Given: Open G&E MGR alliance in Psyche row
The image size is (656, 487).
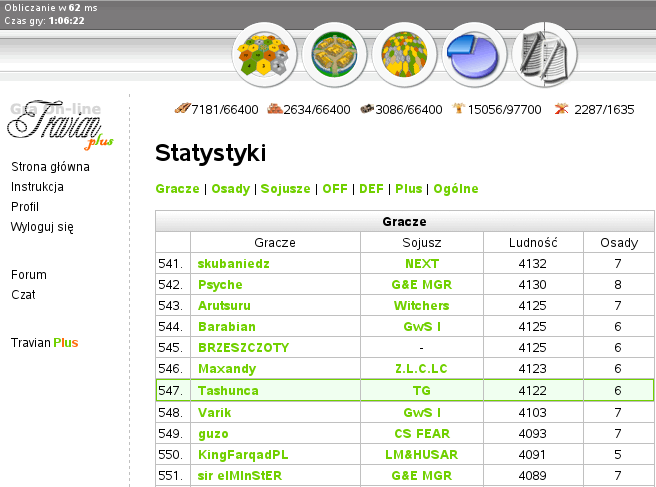Looking at the screenshot, I should click(422, 285).
